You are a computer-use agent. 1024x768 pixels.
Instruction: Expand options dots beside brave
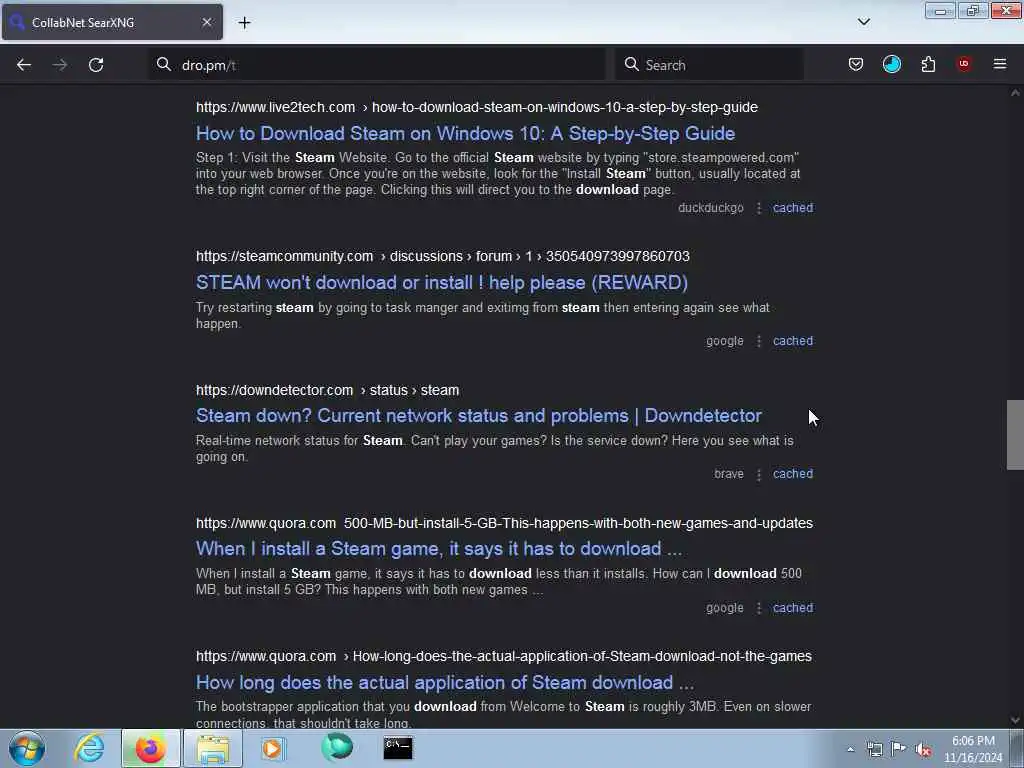click(758, 475)
